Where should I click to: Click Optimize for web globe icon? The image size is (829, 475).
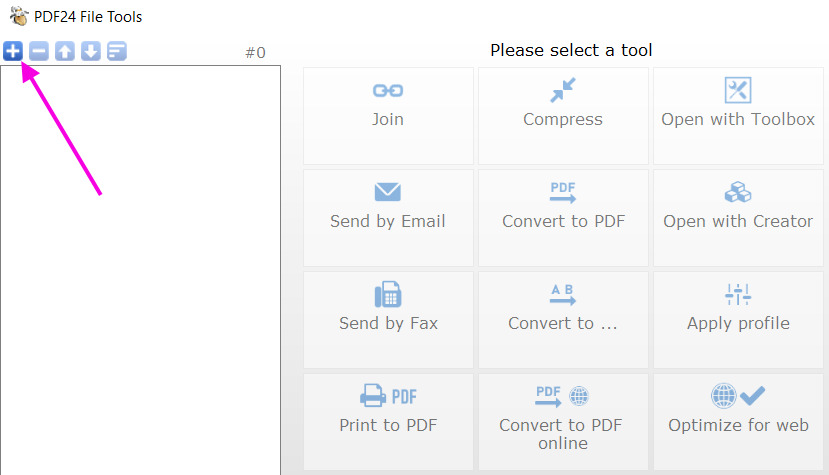pos(723,396)
